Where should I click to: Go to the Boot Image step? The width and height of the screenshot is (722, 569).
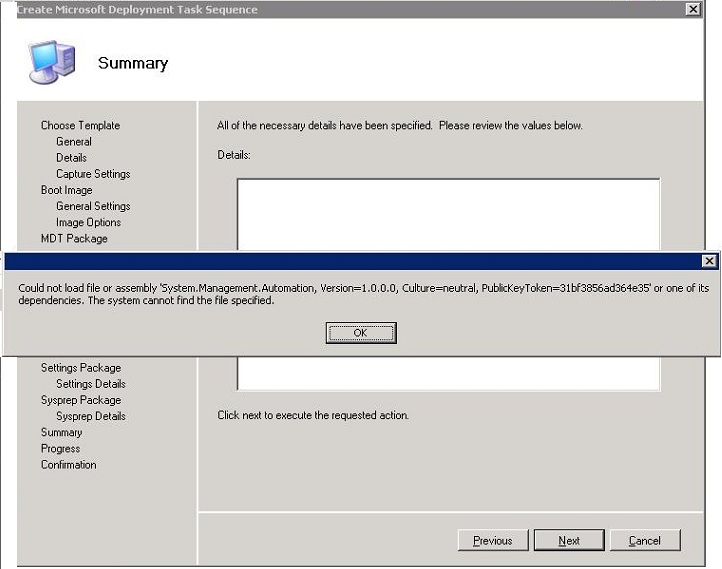tap(66, 190)
